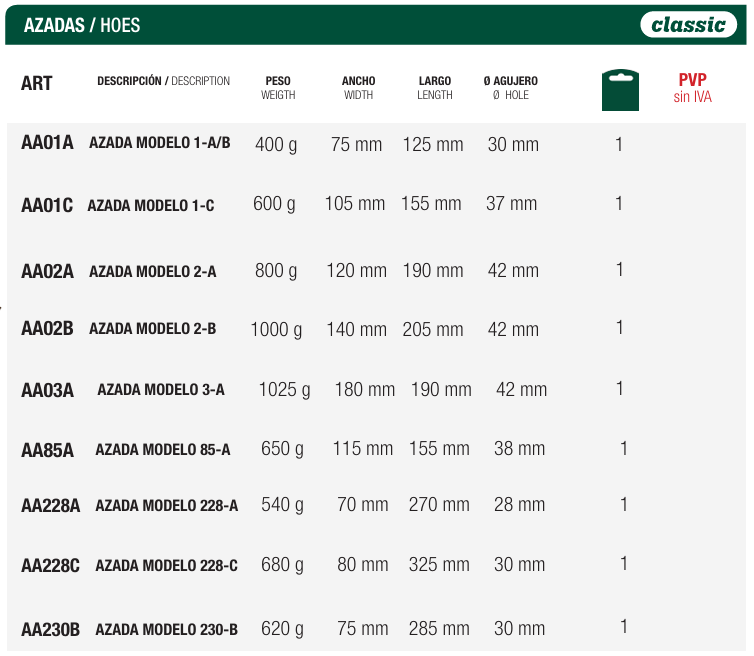Click the PVP sin IVA column header
This screenshot has width=754, height=656.
point(692,88)
